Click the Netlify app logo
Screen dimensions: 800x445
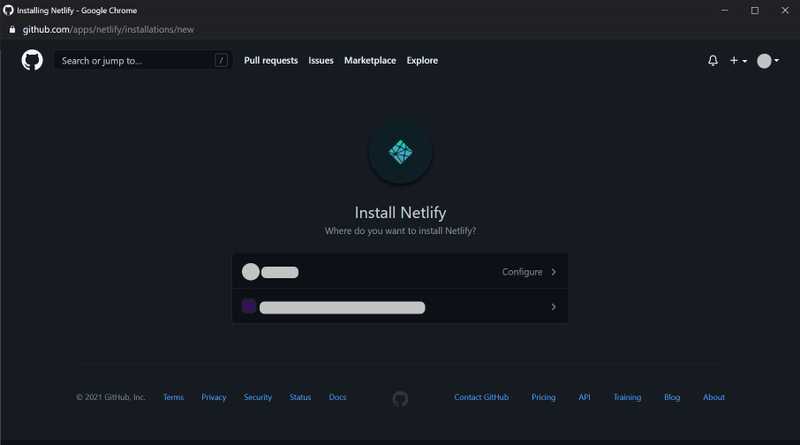400,153
